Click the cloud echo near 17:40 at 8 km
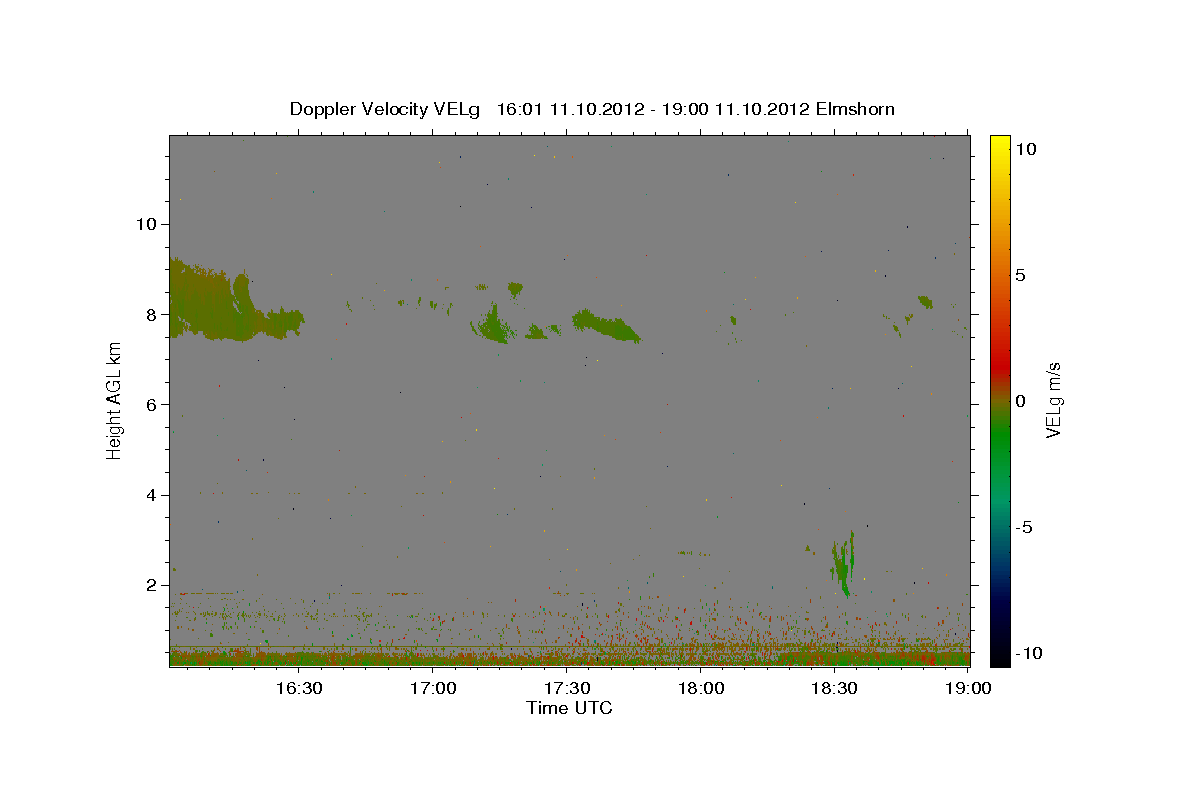This screenshot has height=800, width=1200. click(605, 325)
